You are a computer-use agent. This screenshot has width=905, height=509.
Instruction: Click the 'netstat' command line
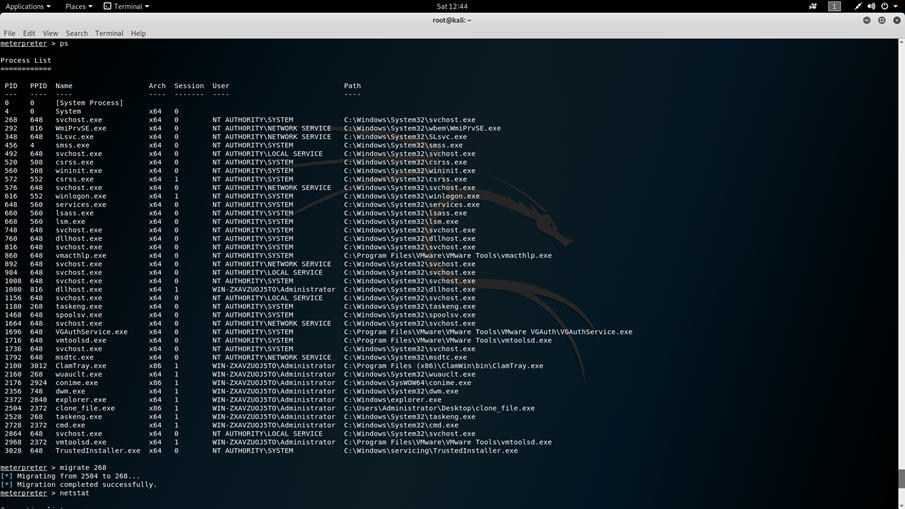(x=45, y=493)
